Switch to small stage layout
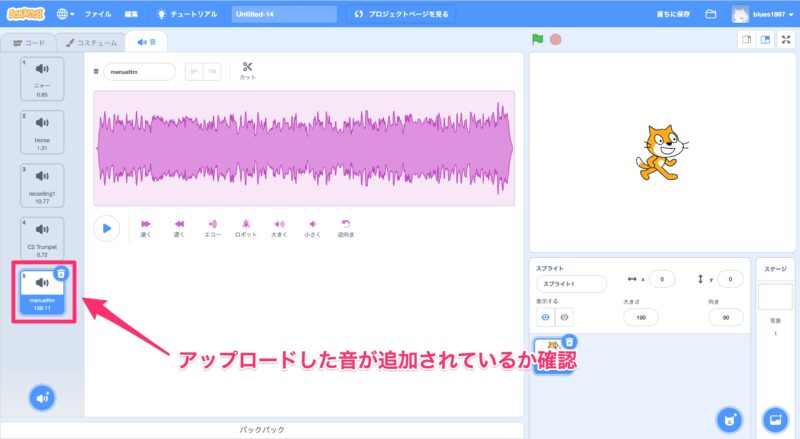The height and width of the screenshot is (439, 800). point(745,39)
